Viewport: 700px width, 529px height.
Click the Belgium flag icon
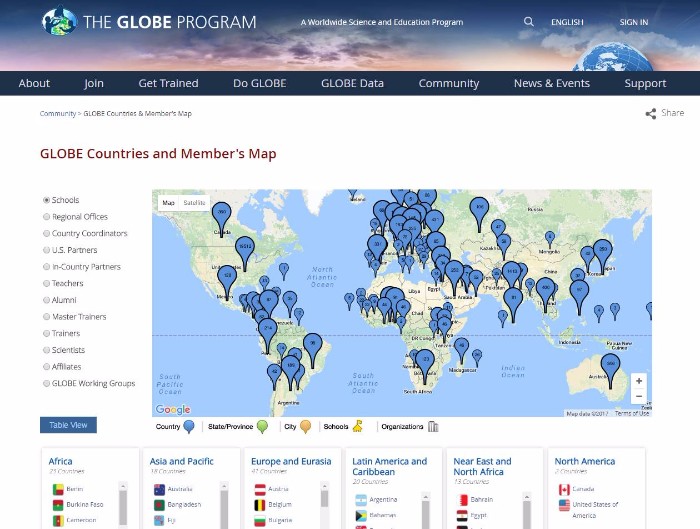click(260, 505)
